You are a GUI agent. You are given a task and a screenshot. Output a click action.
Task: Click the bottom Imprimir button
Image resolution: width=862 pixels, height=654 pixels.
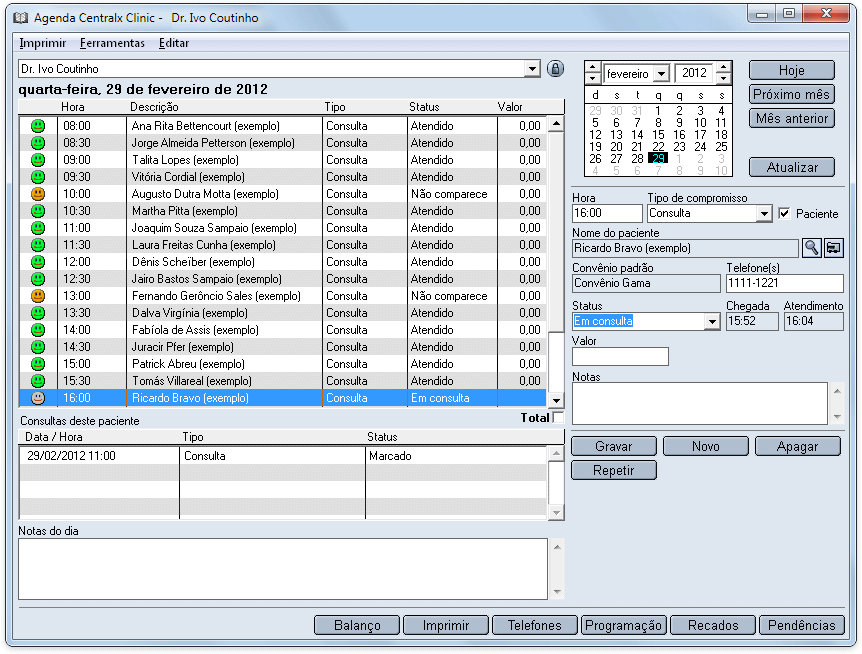[x=446, y=625]
